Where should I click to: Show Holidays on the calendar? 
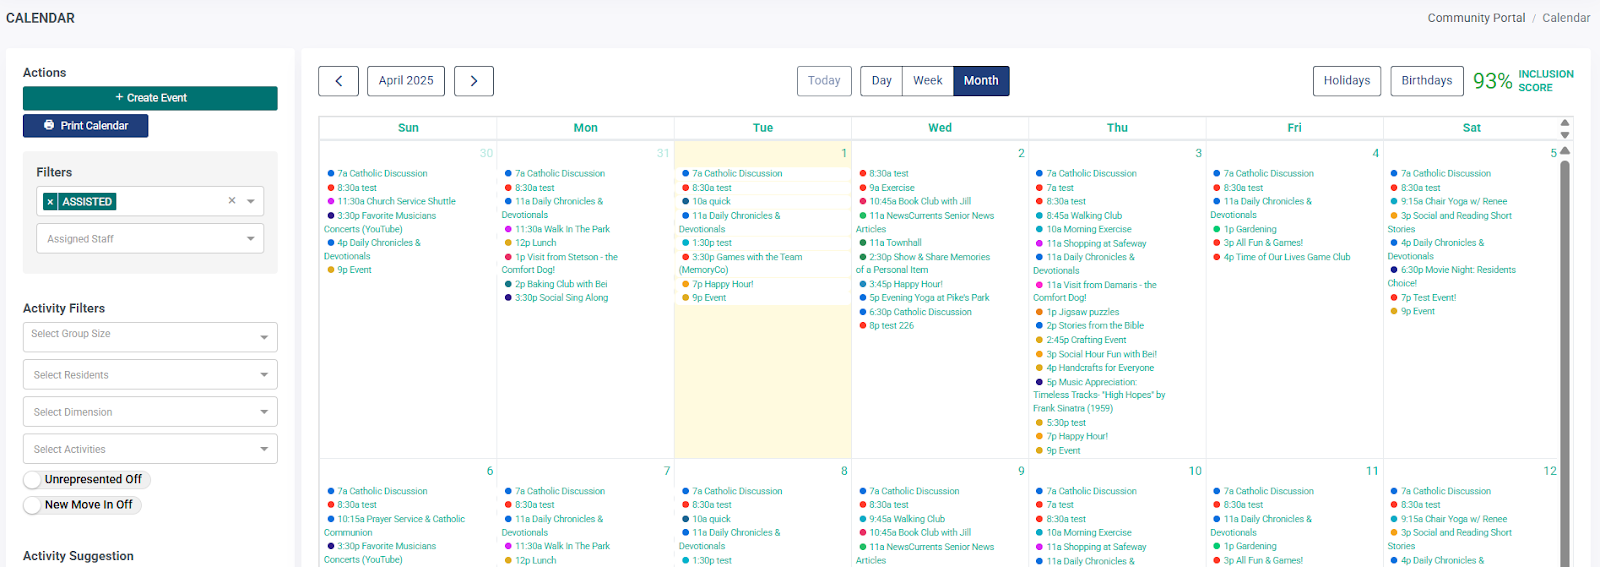1346,81
